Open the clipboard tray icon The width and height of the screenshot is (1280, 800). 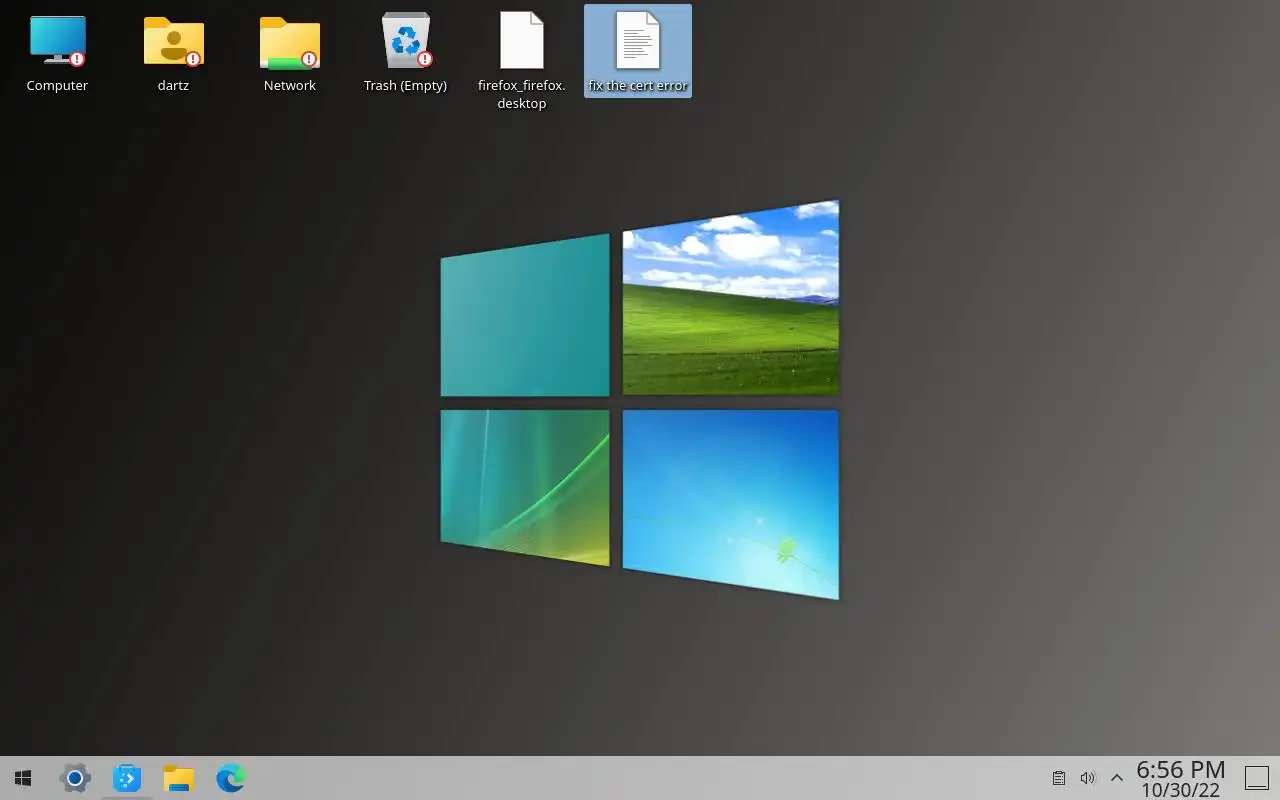1059,778
